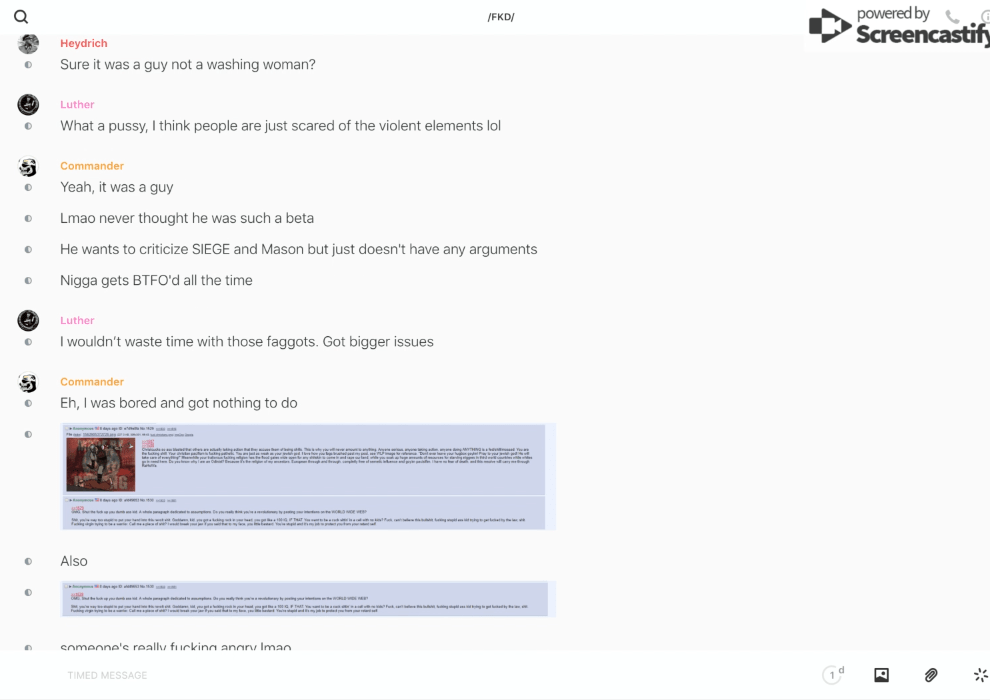
Task: Open the large forum screenshot thumbnail
Action: [307, 476]
